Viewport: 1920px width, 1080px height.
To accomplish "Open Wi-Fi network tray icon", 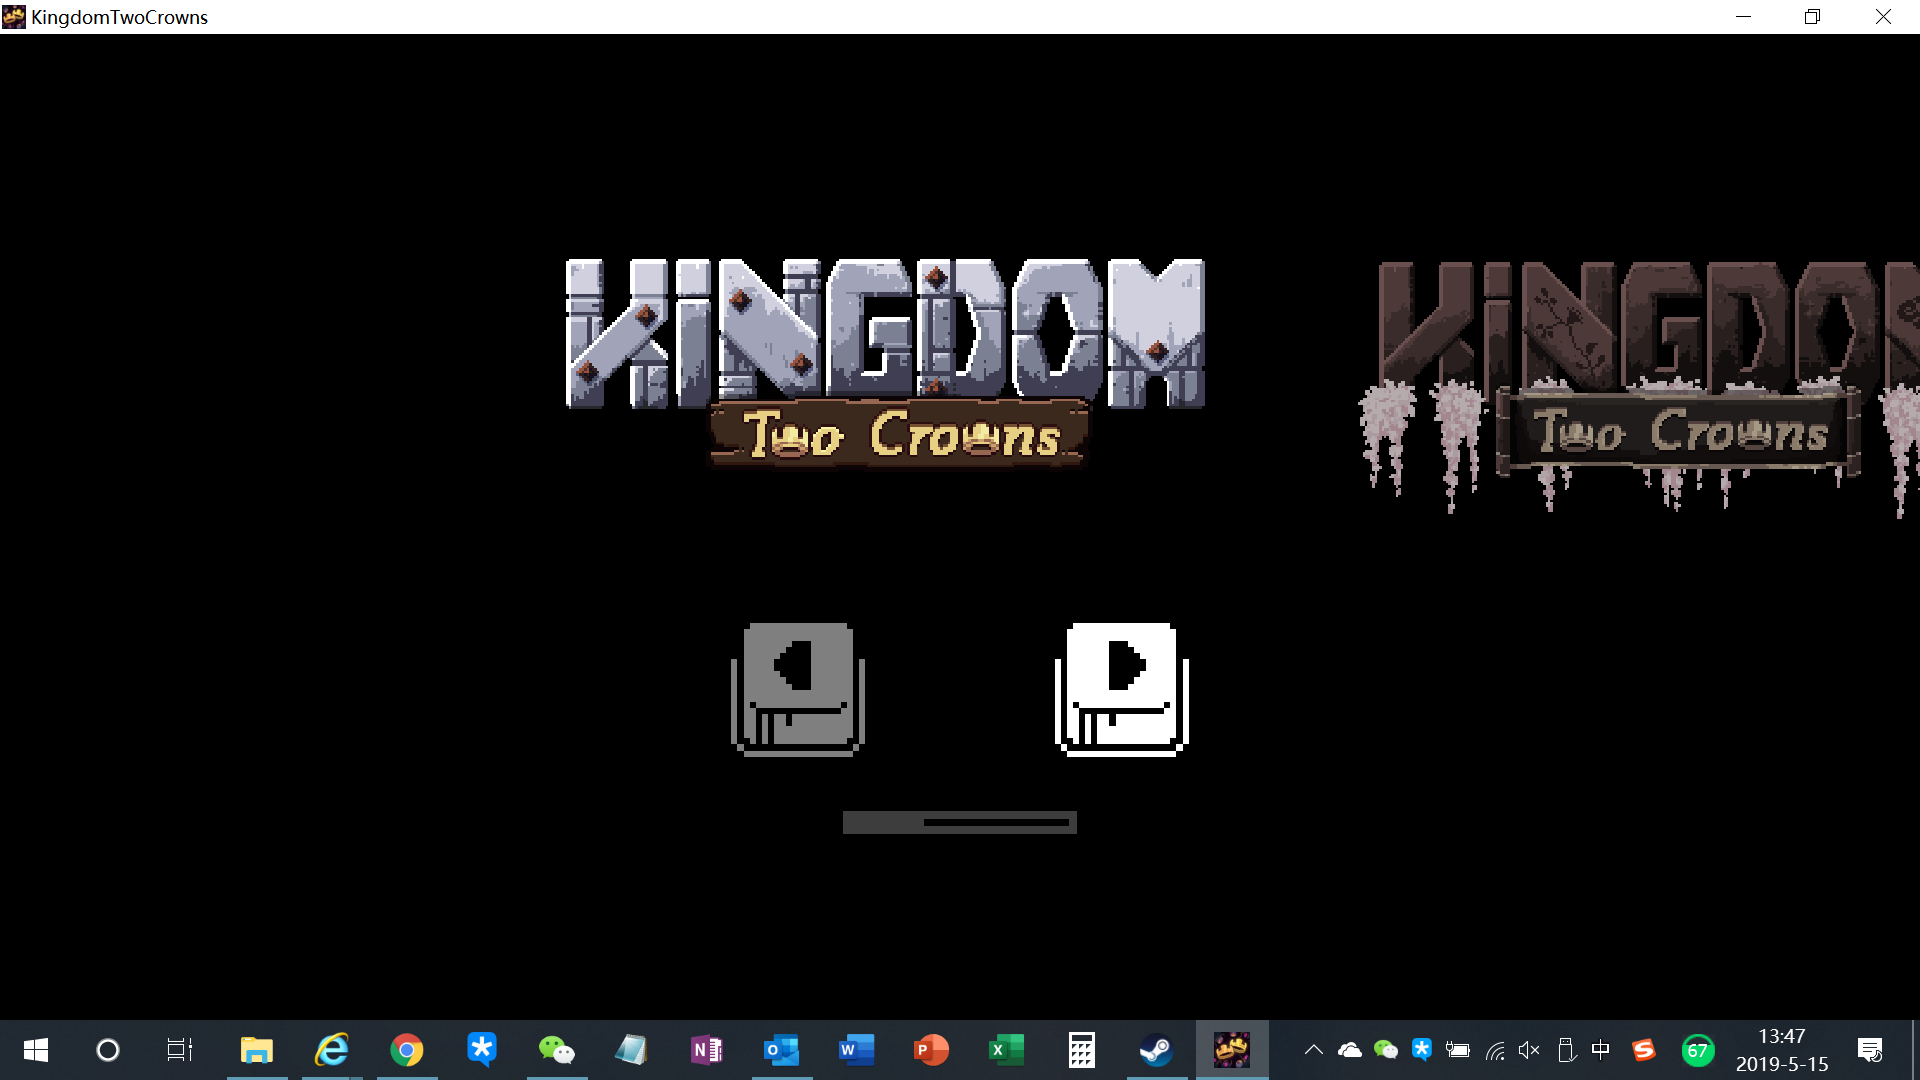I will pos(1495,1050).
